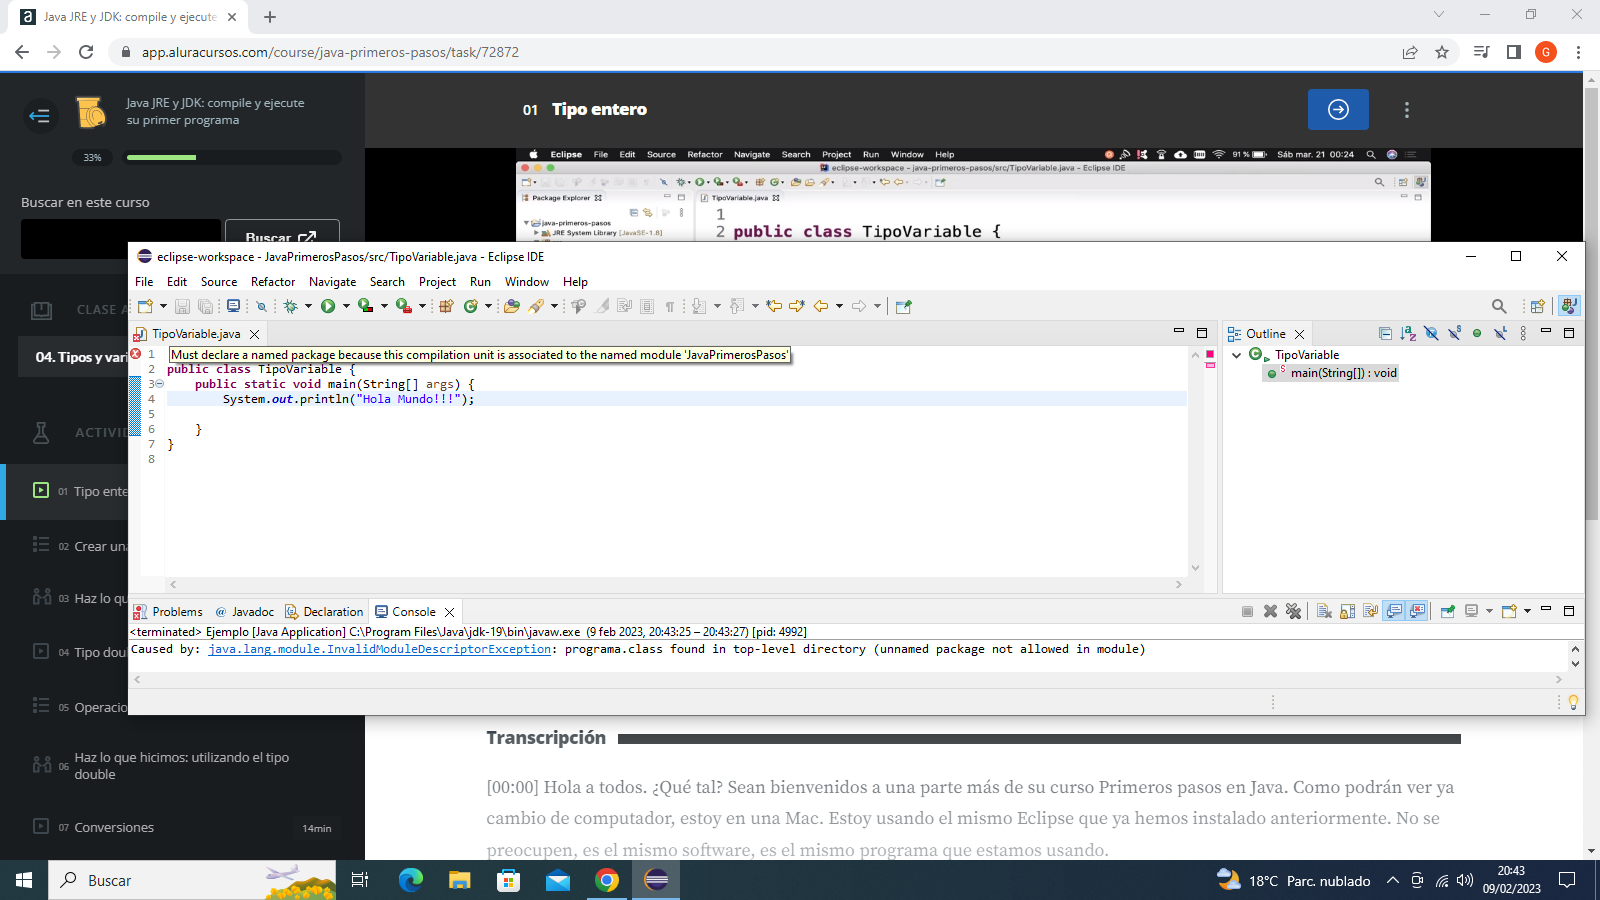Open the Debug configurations dropdown arrow
This screenshot has height=900, width=1600.
[x=308, y=306]
